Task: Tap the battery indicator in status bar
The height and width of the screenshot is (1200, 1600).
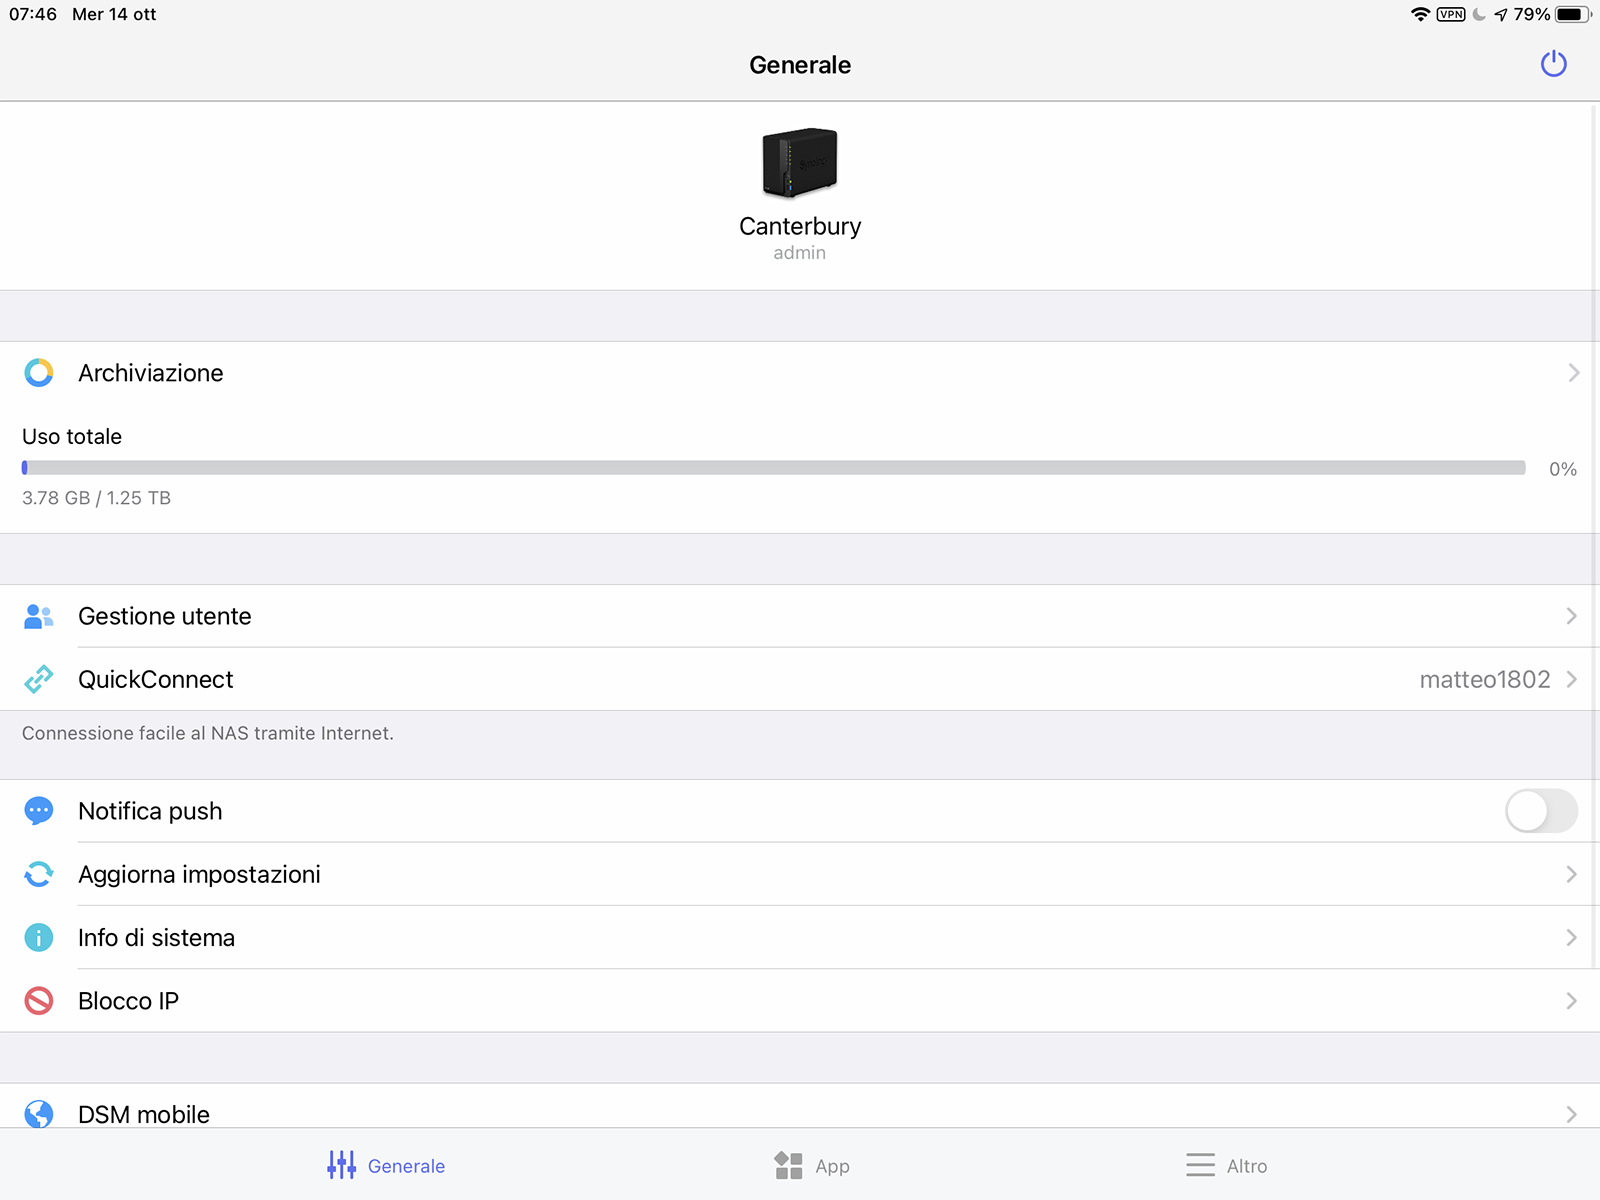Action: (x=1573, y=14)
